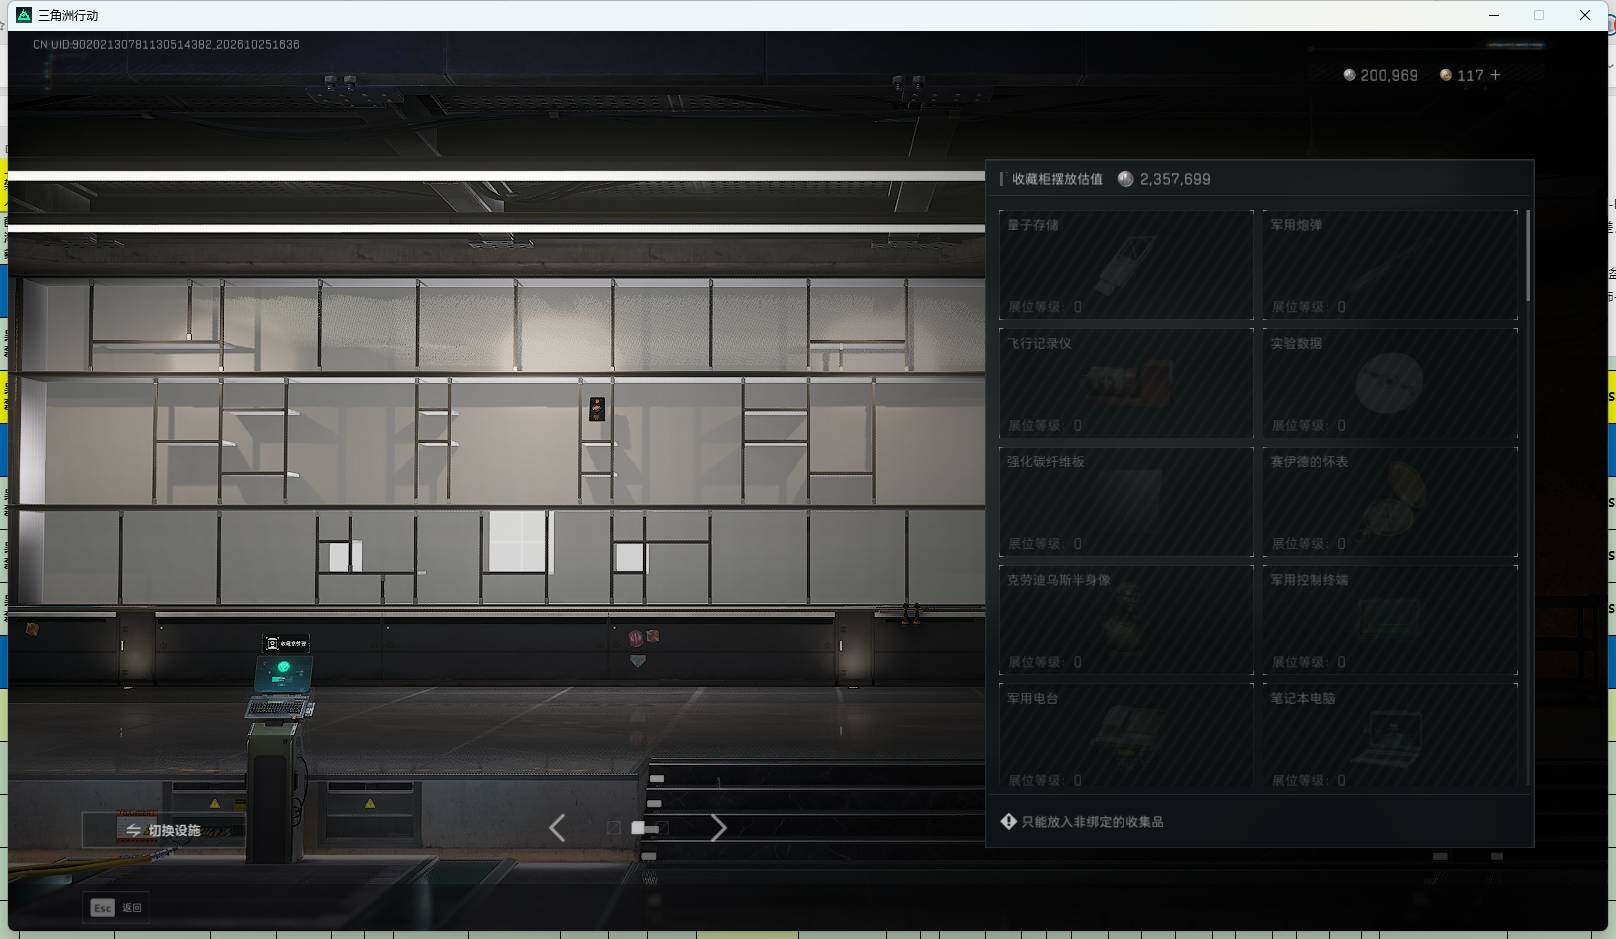Viewport: 1616px width, 939px height.
Task: Choose the 赛伊德的怀表 slot
Action: tap(1390, 501)
